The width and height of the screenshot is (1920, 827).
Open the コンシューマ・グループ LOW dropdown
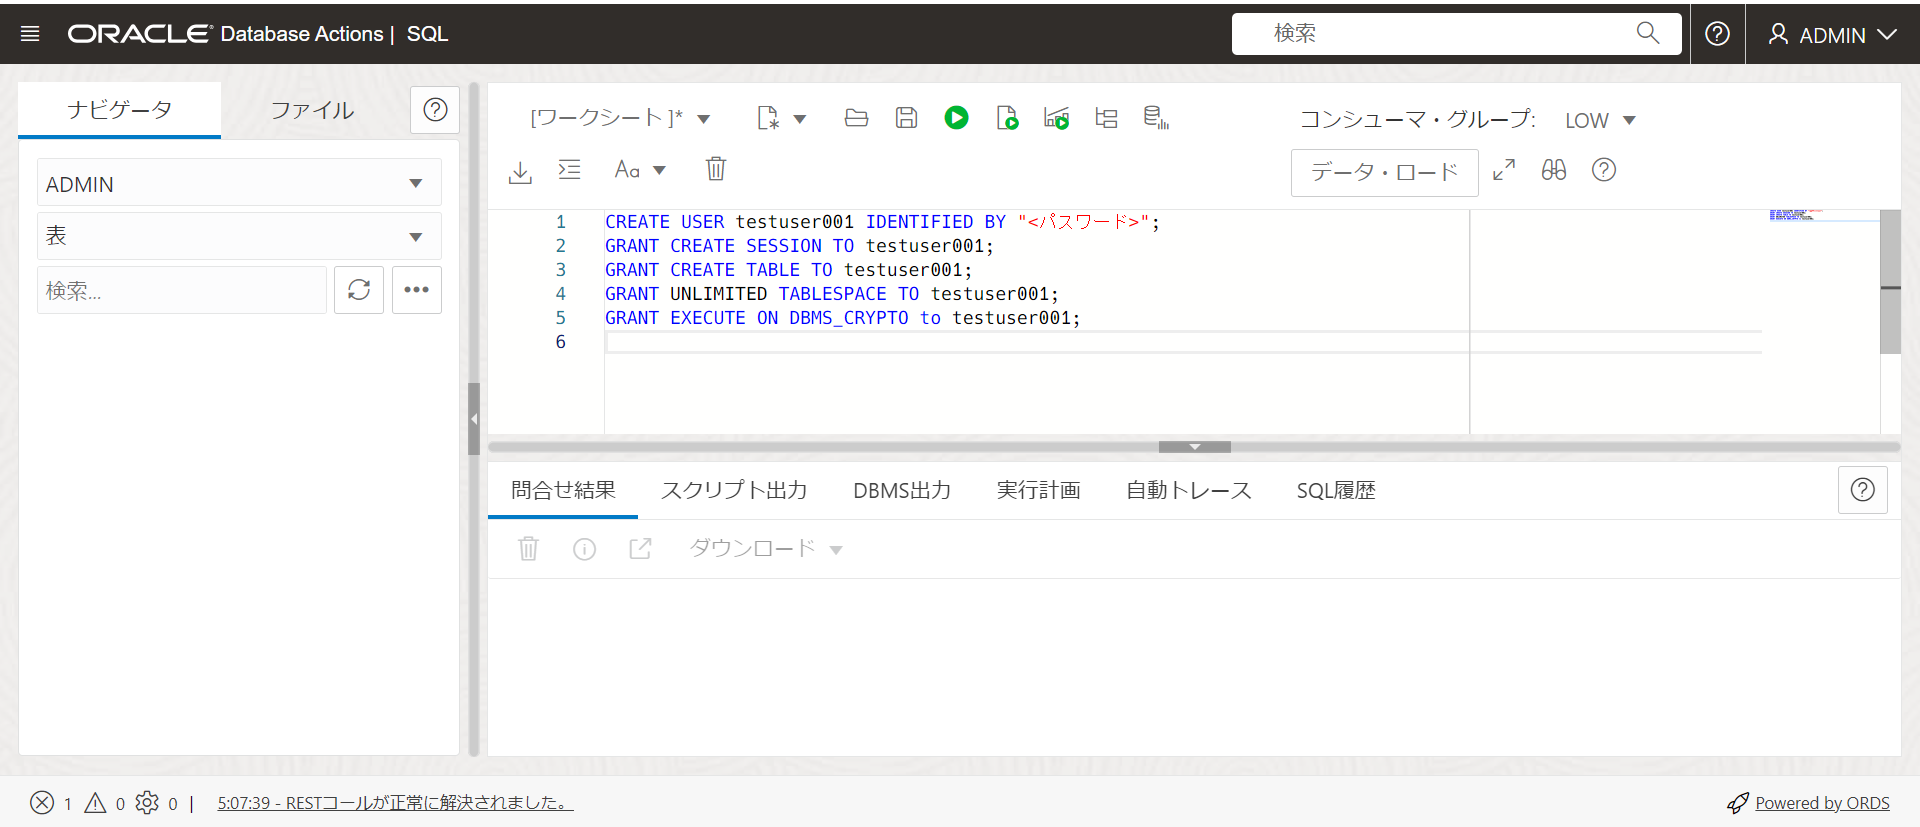tap(1600, 120)
